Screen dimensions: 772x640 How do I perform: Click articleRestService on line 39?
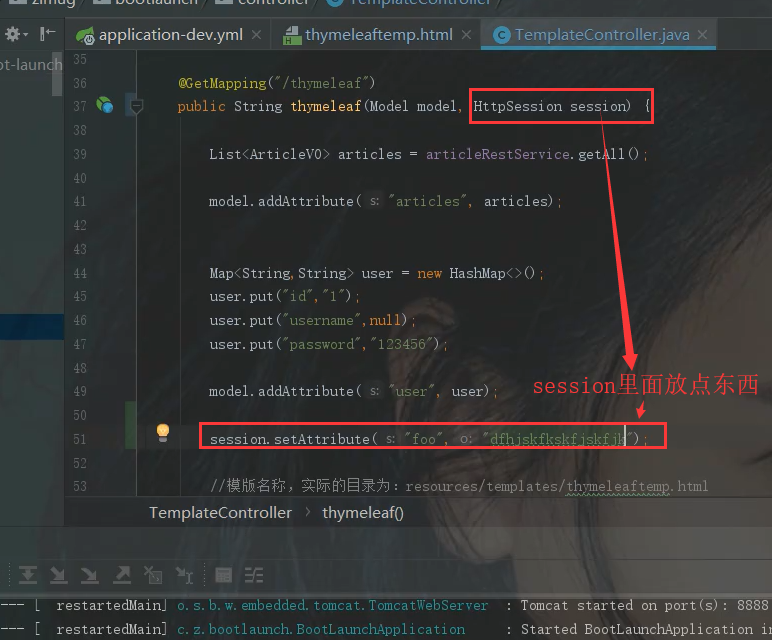pyautogui.click(x=498, y=154)
